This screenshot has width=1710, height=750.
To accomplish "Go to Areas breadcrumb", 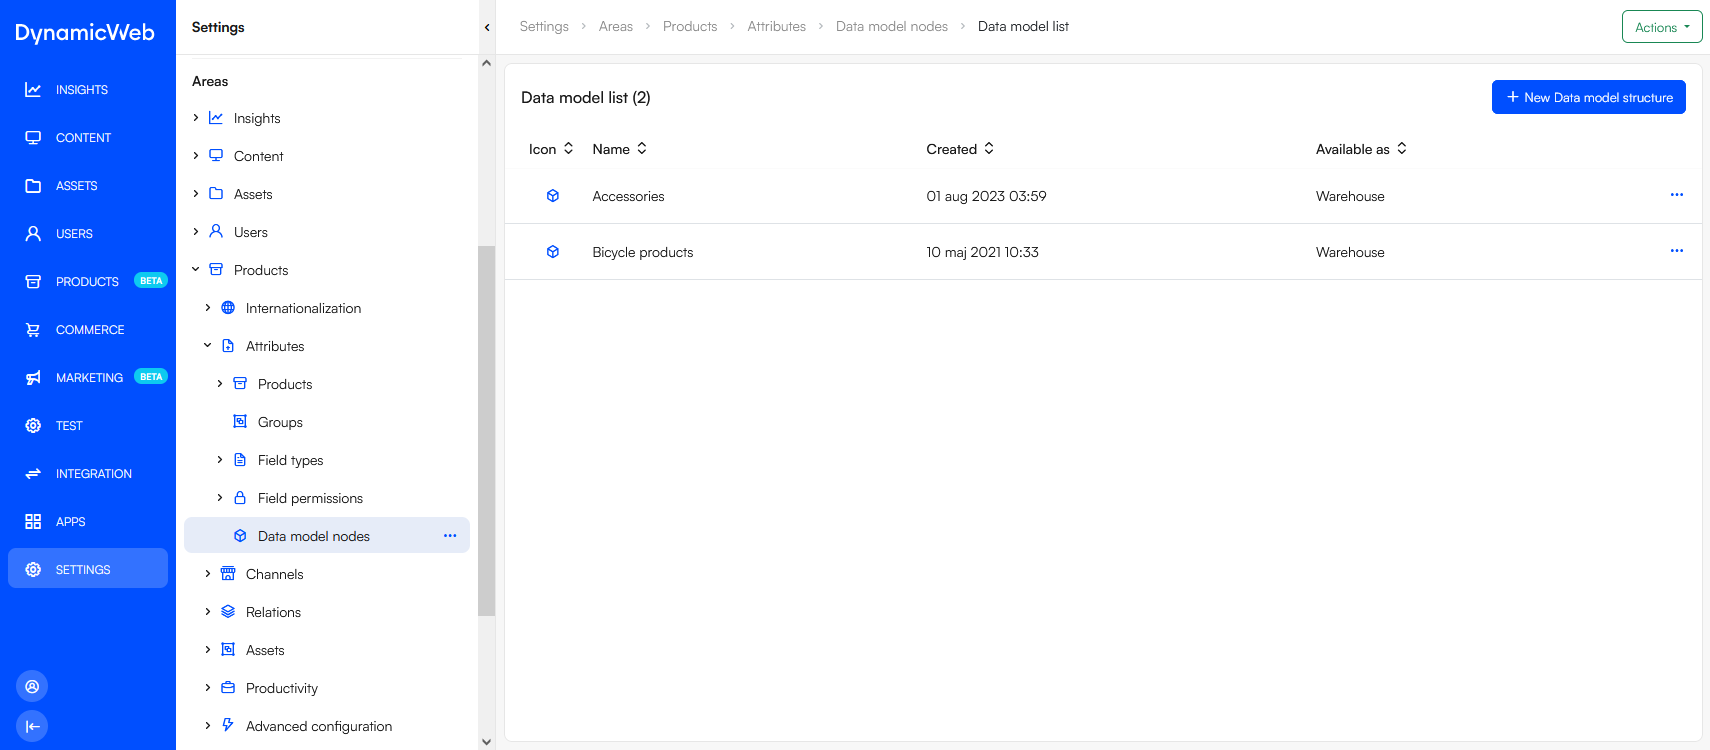I will pyautogui.click(x=616, y=27).
